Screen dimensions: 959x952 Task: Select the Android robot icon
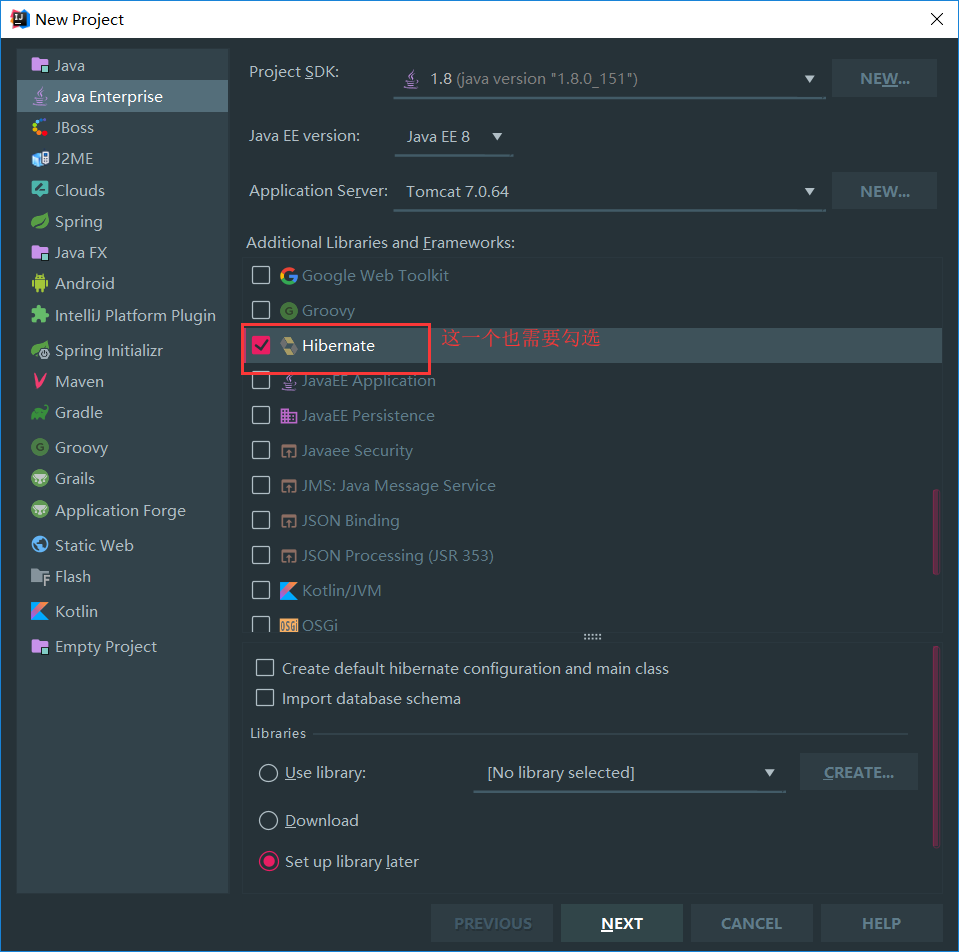point(40,283)
